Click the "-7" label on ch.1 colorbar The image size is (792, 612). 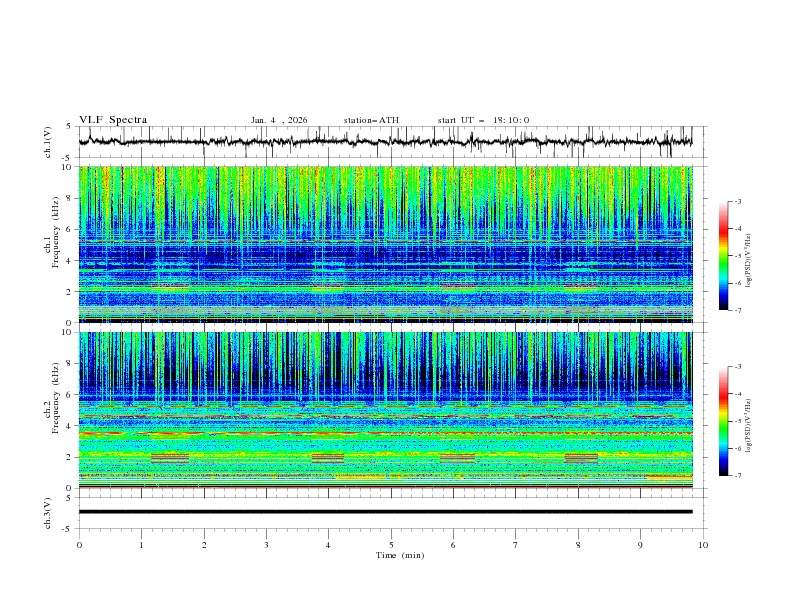pyautogui.click(x=737, y=310)
